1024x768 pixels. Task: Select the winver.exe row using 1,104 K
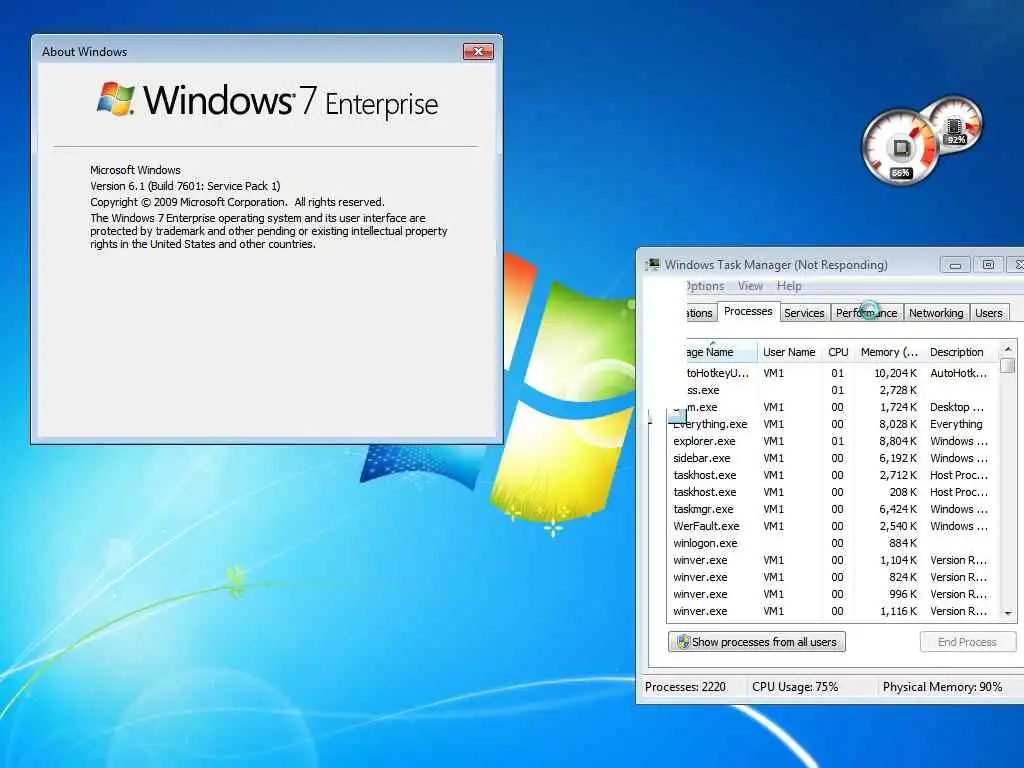(x=832, y=560)
